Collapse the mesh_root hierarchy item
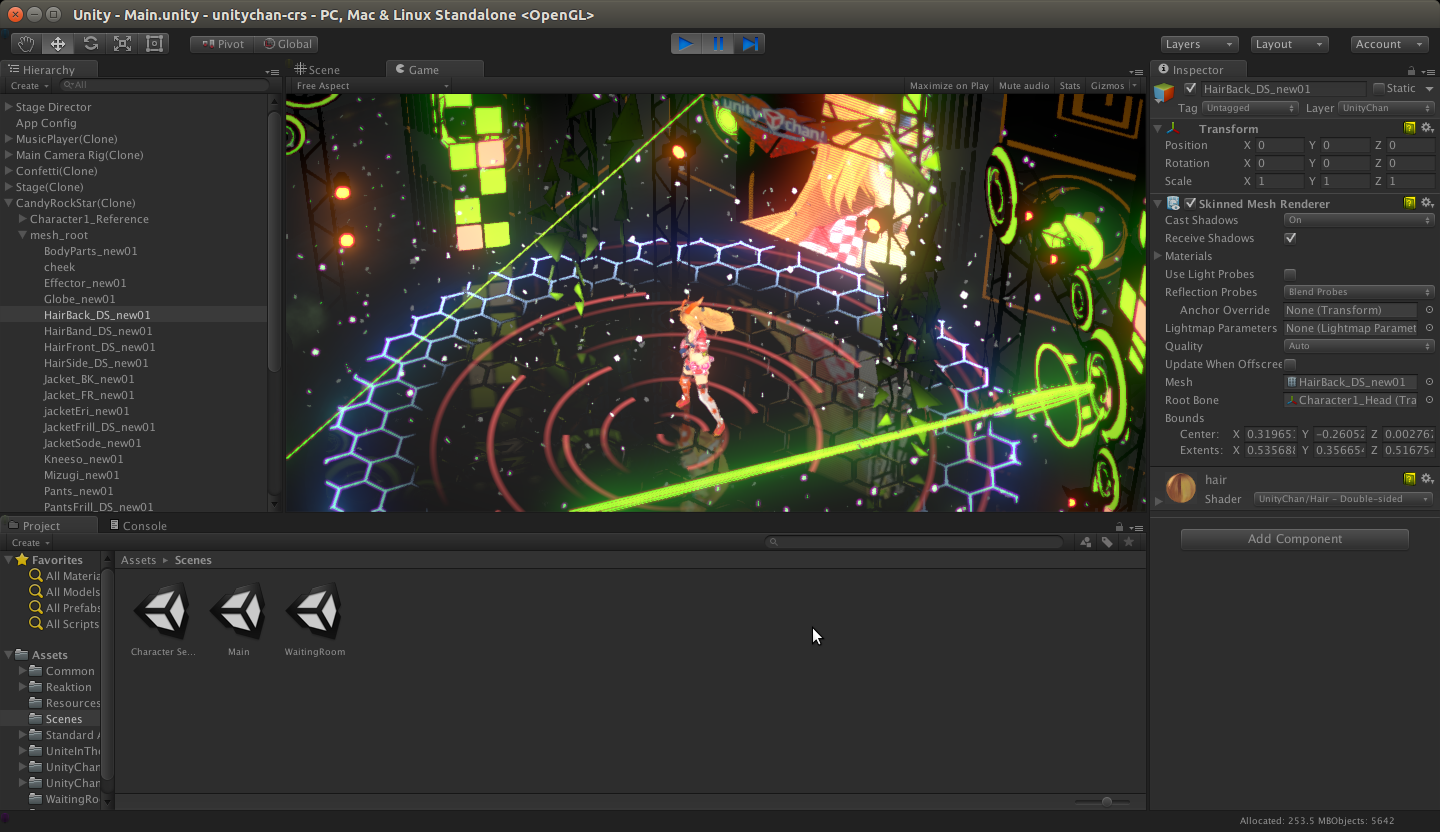Image resolution: width=1440 pixels, height=832 pixels. [23, 235]
